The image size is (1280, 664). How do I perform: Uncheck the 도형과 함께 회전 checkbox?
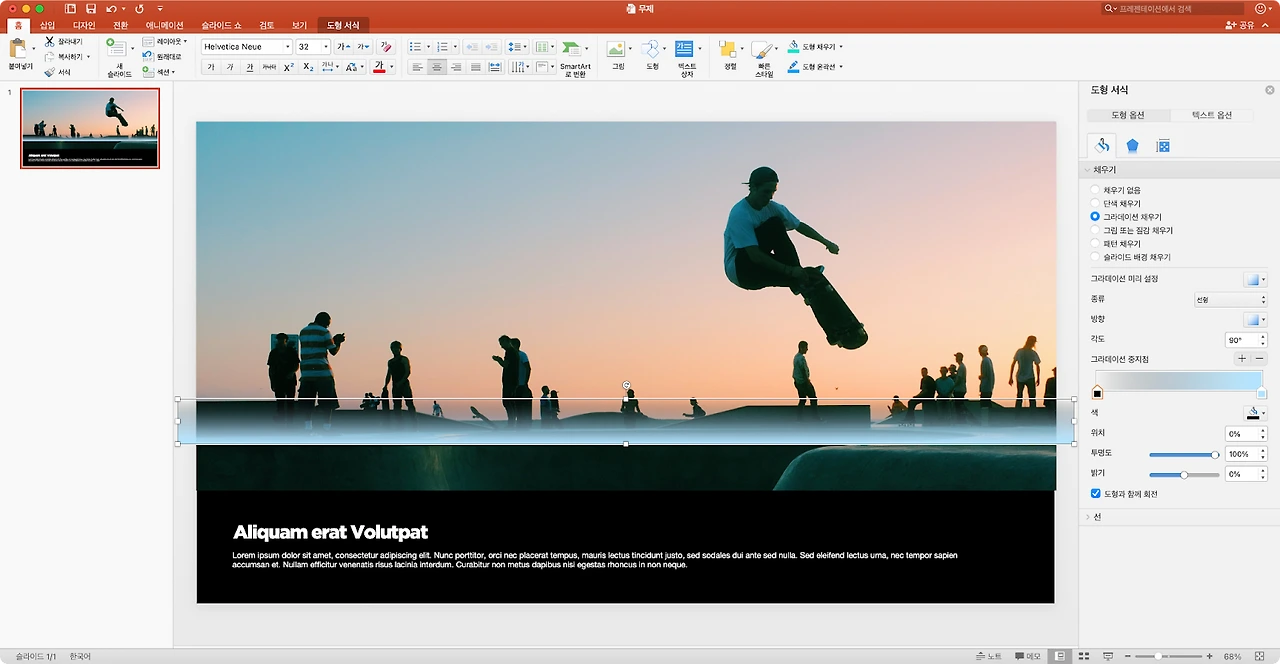[x=1096, y=494]
